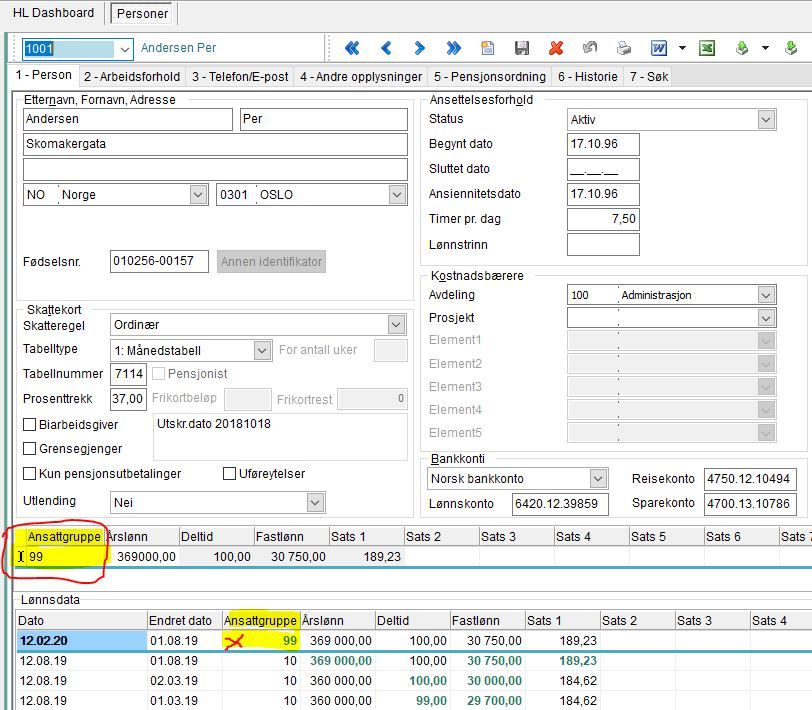Check the Uføreytelser checkbox

coord(230,474)
